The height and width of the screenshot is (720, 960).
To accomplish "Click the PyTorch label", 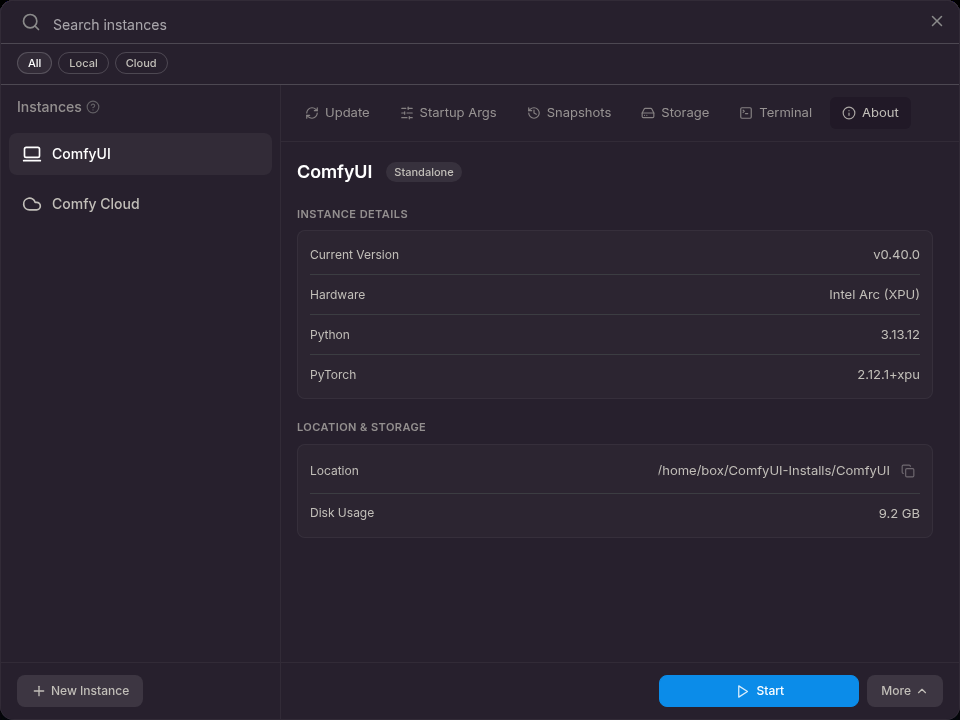I will point(332,375).
